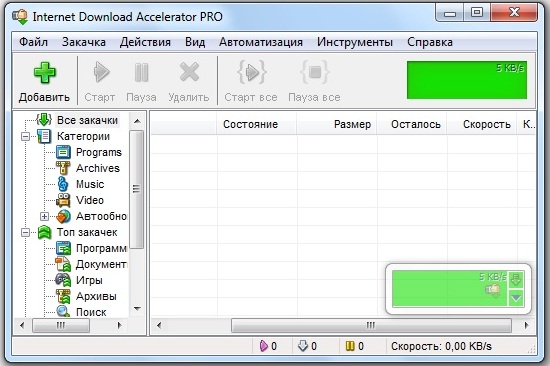Select the Music category icon
The image size is (550, 366).
pos(63,184)
